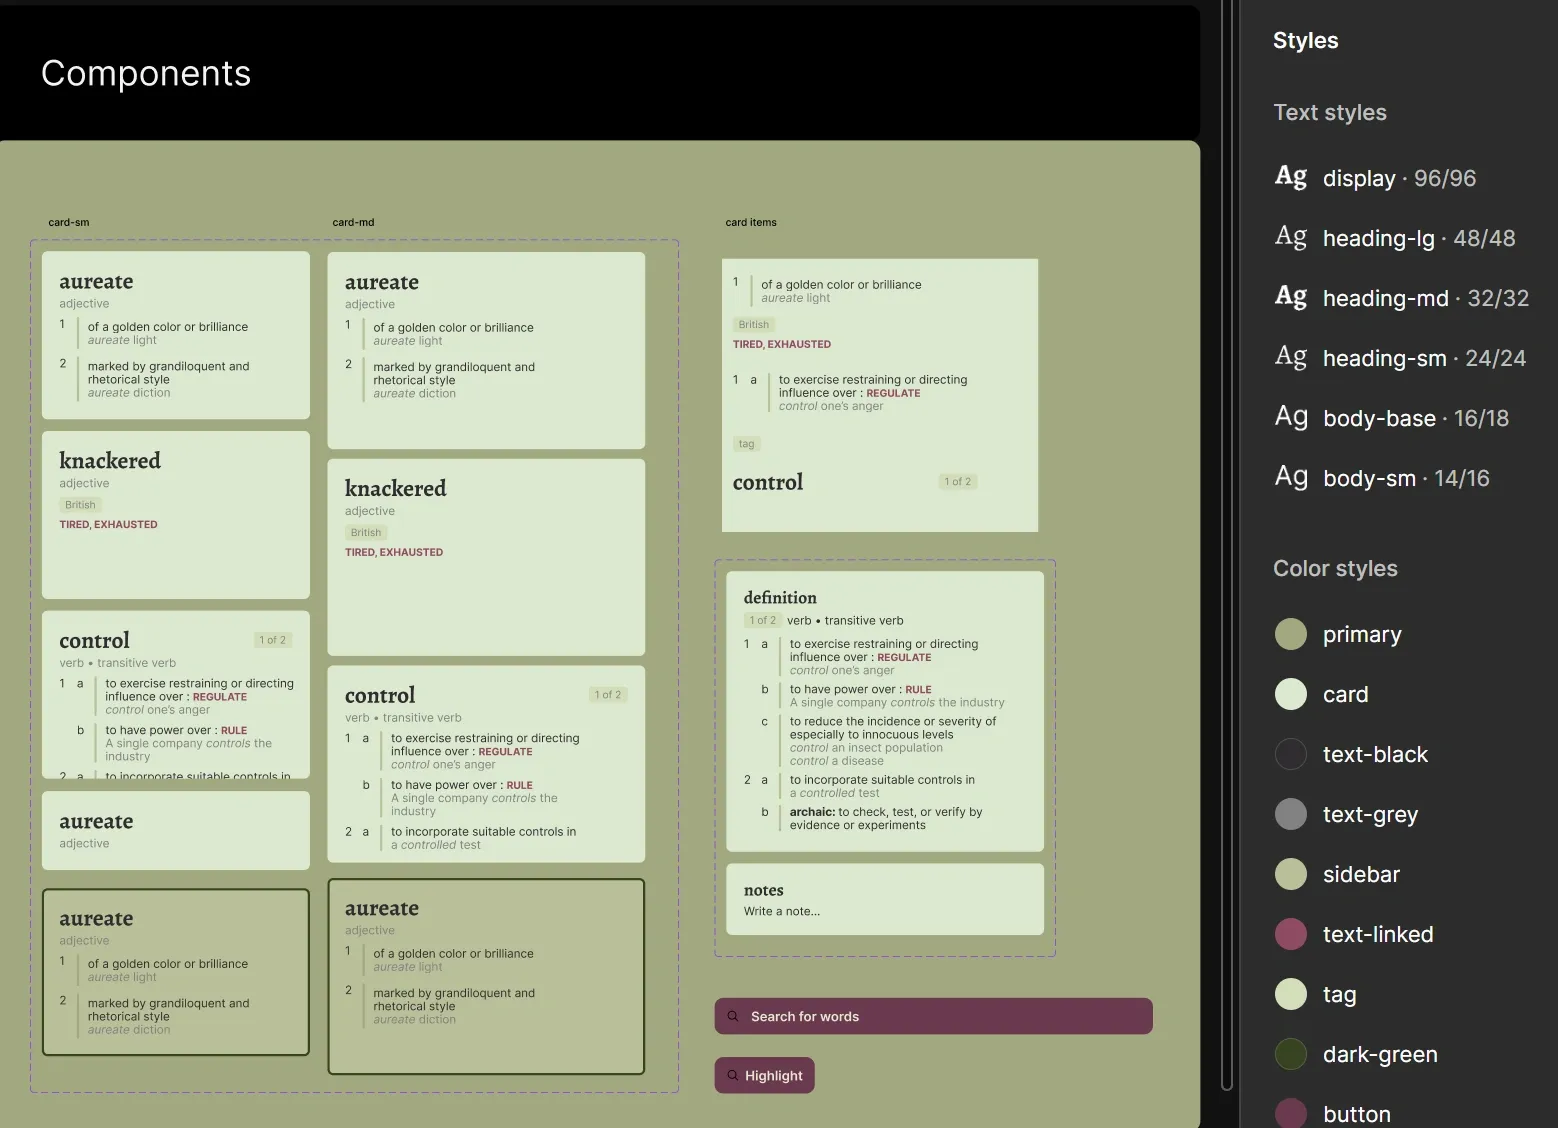
Task: Select the control card under card-sm
Action: 176,695
